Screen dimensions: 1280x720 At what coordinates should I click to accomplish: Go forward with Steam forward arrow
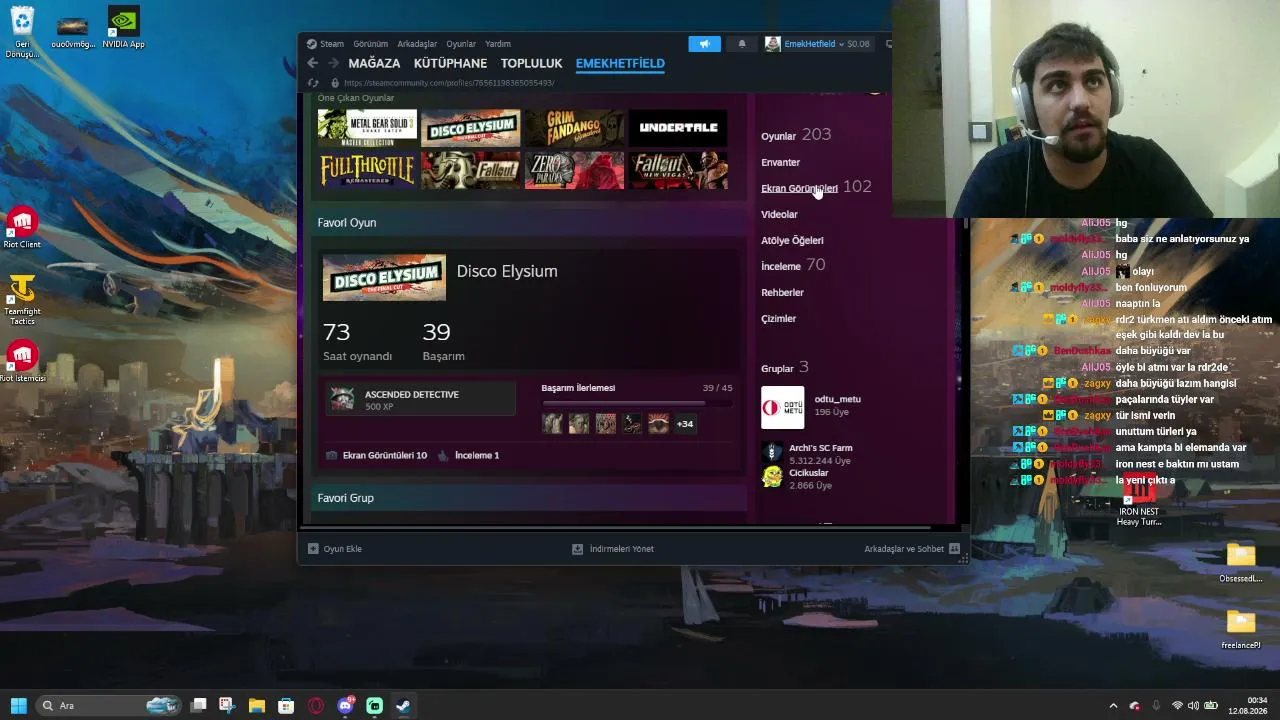click(333, 63)
